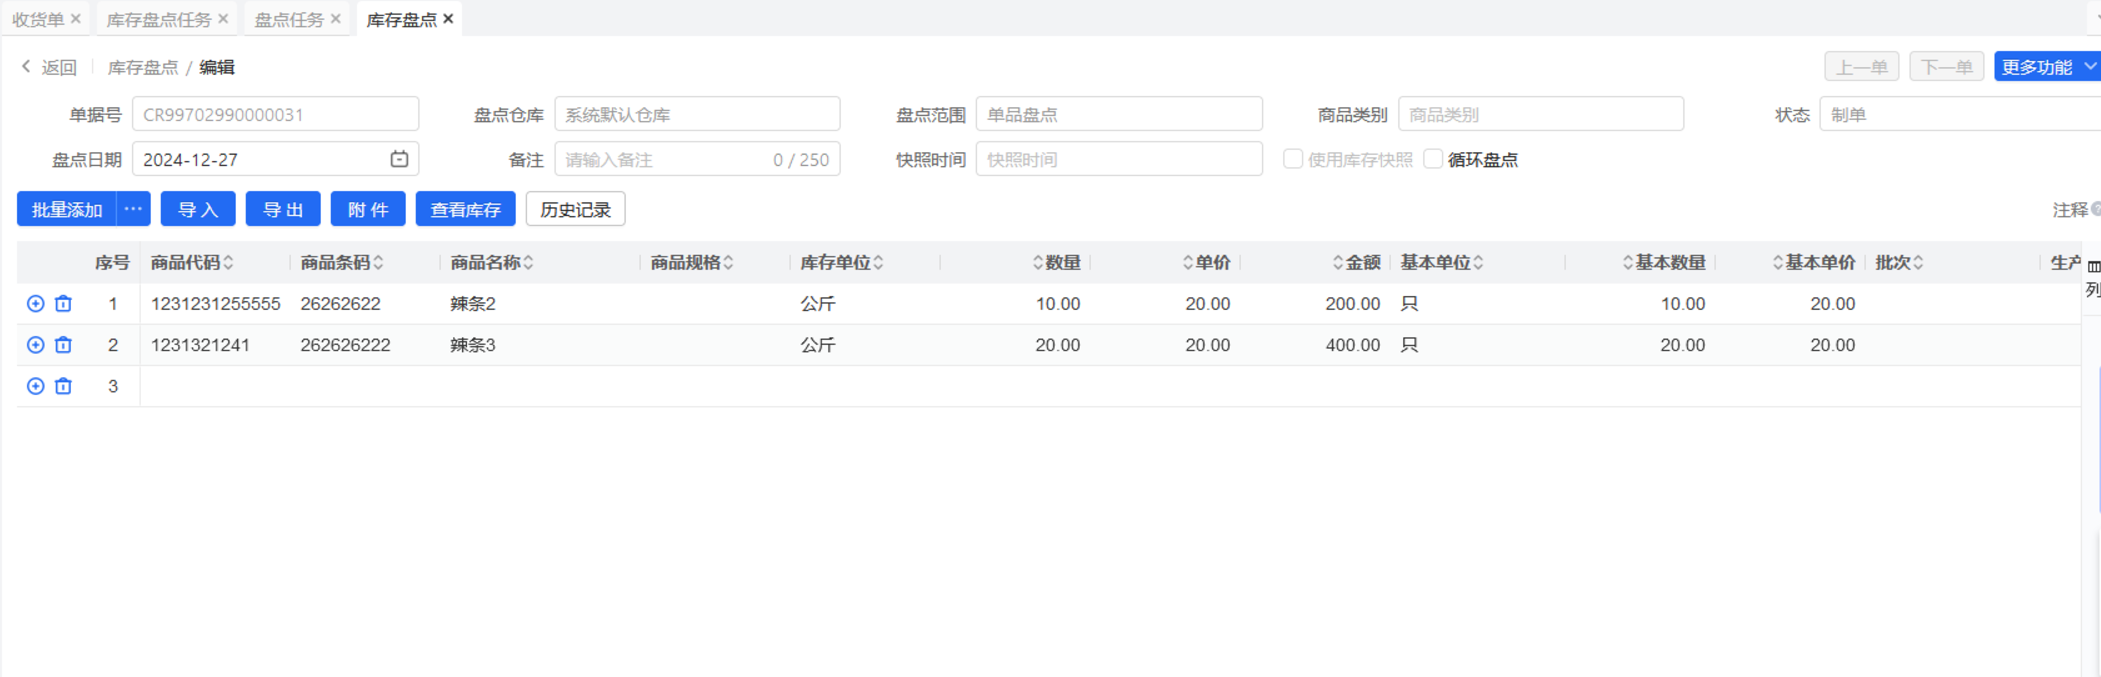Open calendar picker for 盘点日期
The height and width of the screenshot is (677, 2101).
click(399, 159)
